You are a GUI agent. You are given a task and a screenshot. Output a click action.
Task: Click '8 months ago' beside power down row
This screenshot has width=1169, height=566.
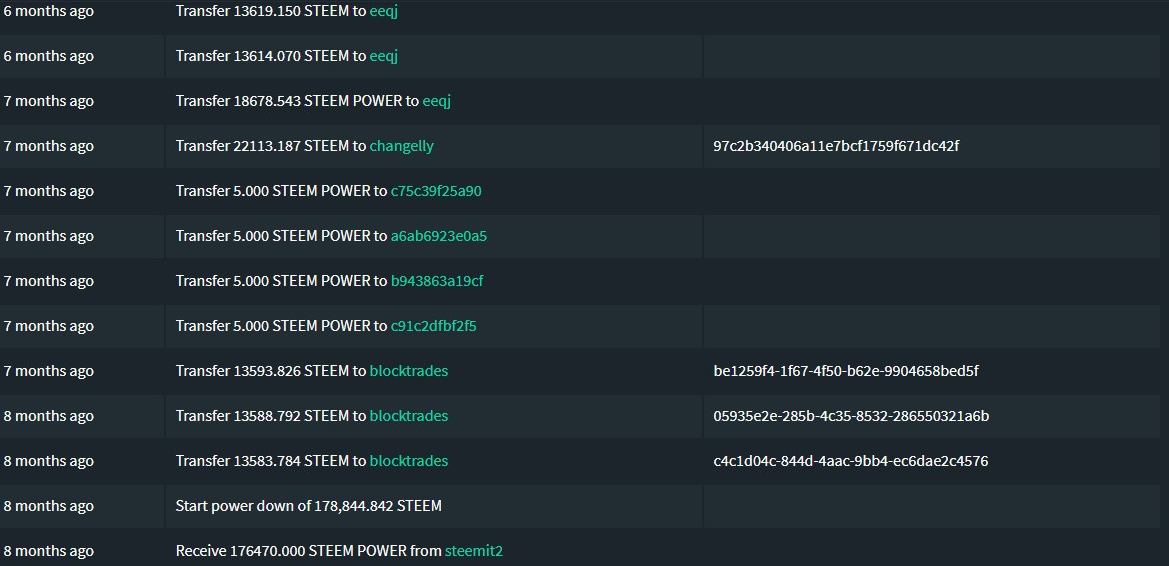[48, 506]
